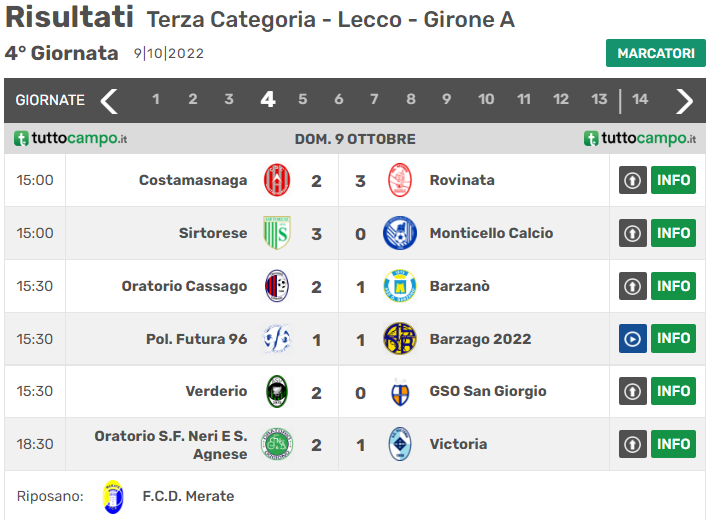
Task: Open the Marcatori button
Action: tap(655, 53)
